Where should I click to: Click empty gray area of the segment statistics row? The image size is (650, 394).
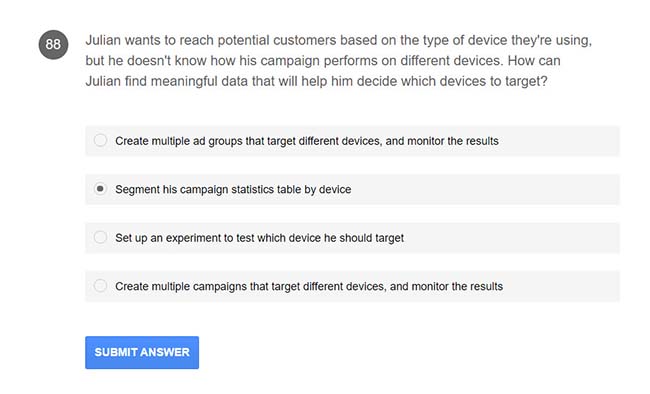[485, 190]
